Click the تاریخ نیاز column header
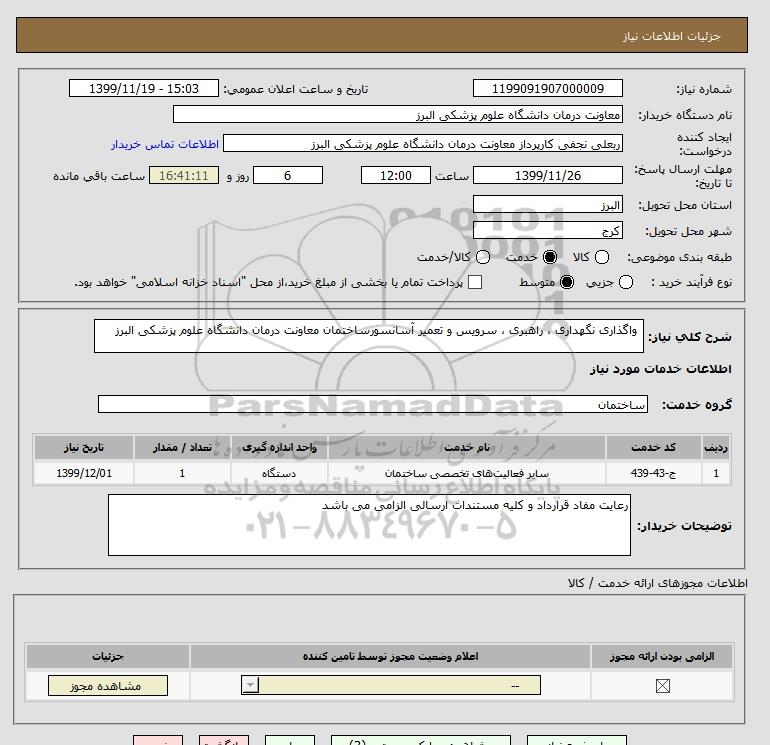This screenshot has height=745, width=770. pyautogui.click(x=84, y=447)
